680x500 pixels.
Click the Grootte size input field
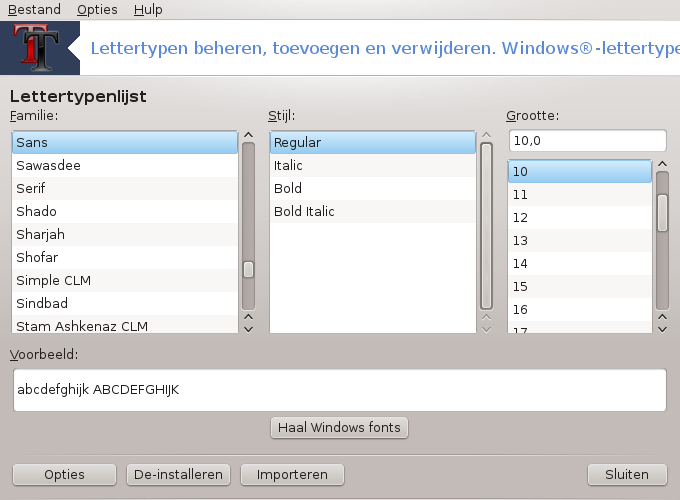tap(588, 141)
